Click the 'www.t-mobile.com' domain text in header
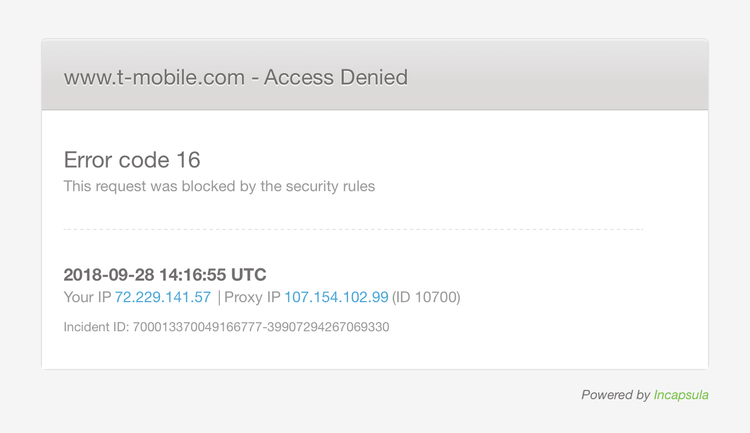750x433 pixels. 154,77
